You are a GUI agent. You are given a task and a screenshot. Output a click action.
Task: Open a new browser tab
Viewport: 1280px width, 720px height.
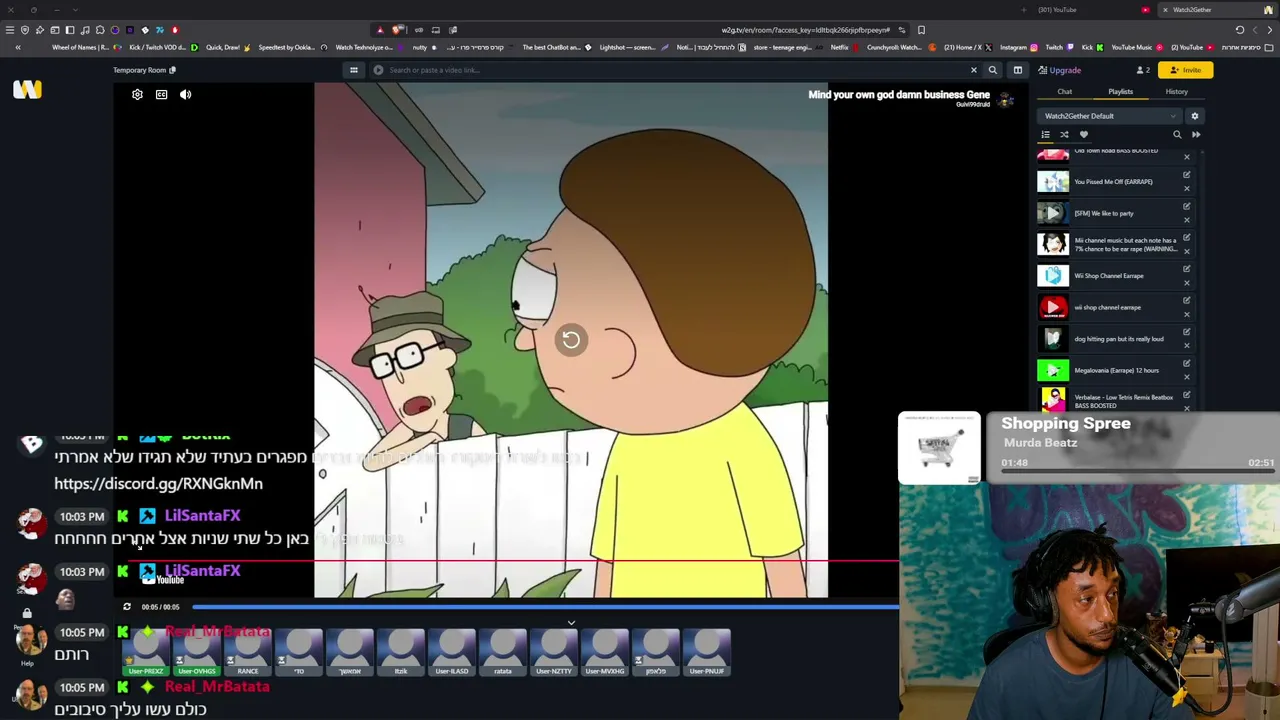pos(1023,10)
